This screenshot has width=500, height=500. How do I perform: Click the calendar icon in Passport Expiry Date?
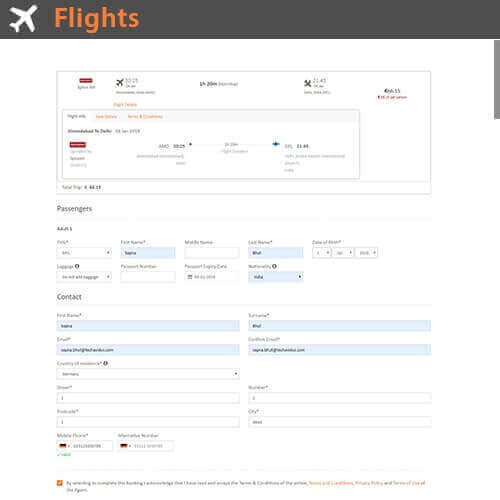(190, 277)
